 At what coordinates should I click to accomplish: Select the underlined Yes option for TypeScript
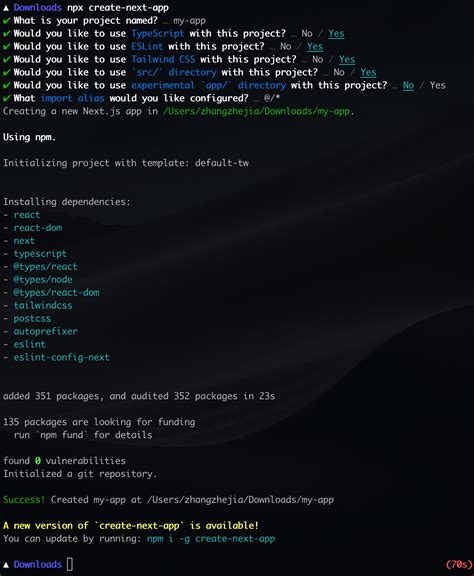coord(336,34)
